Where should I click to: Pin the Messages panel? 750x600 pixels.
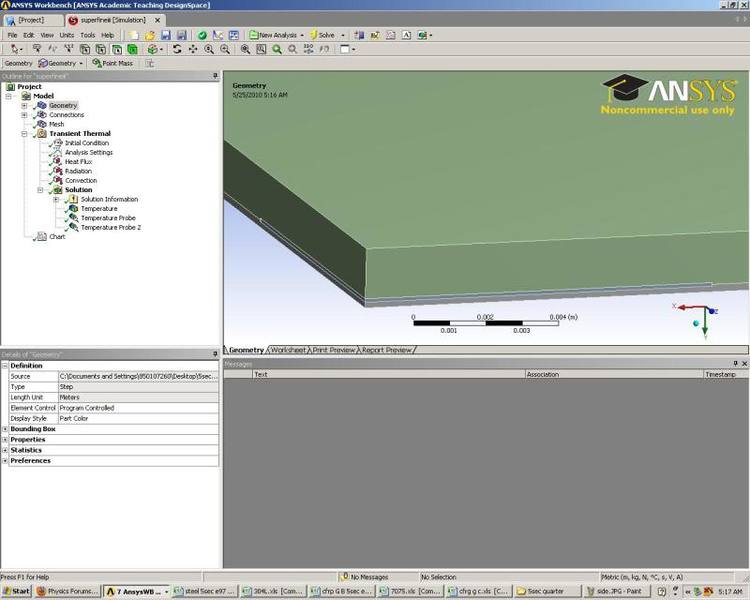pyautogui.click(x=735, y=364)
